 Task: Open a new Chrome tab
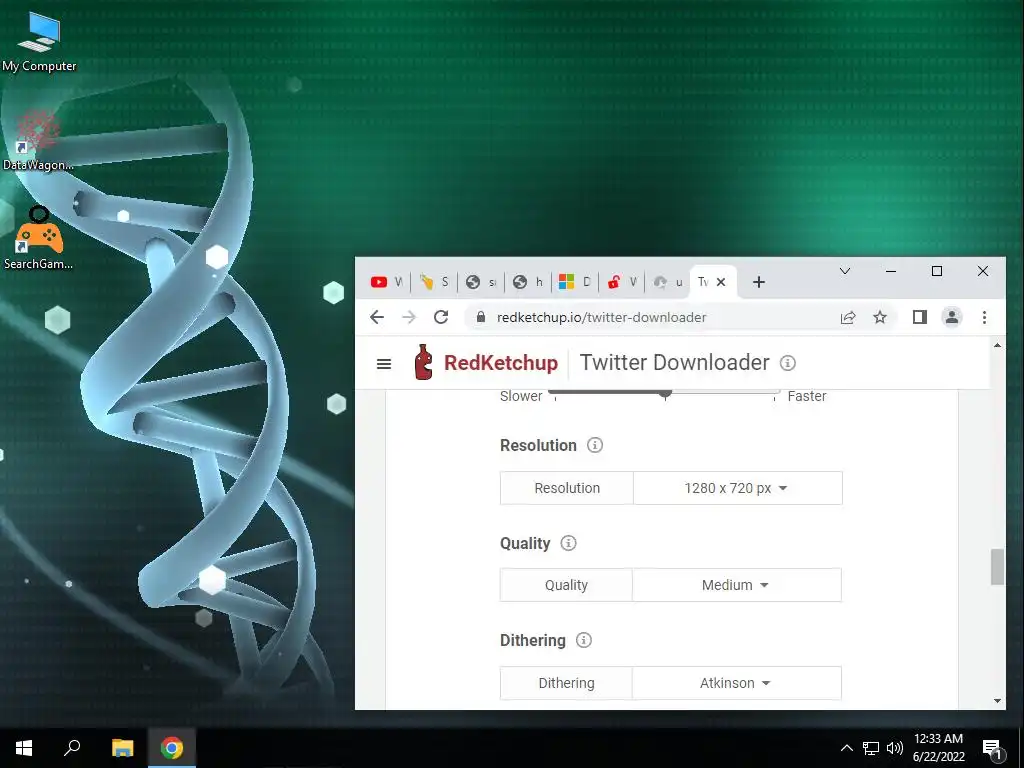click(x=758, y=282)
